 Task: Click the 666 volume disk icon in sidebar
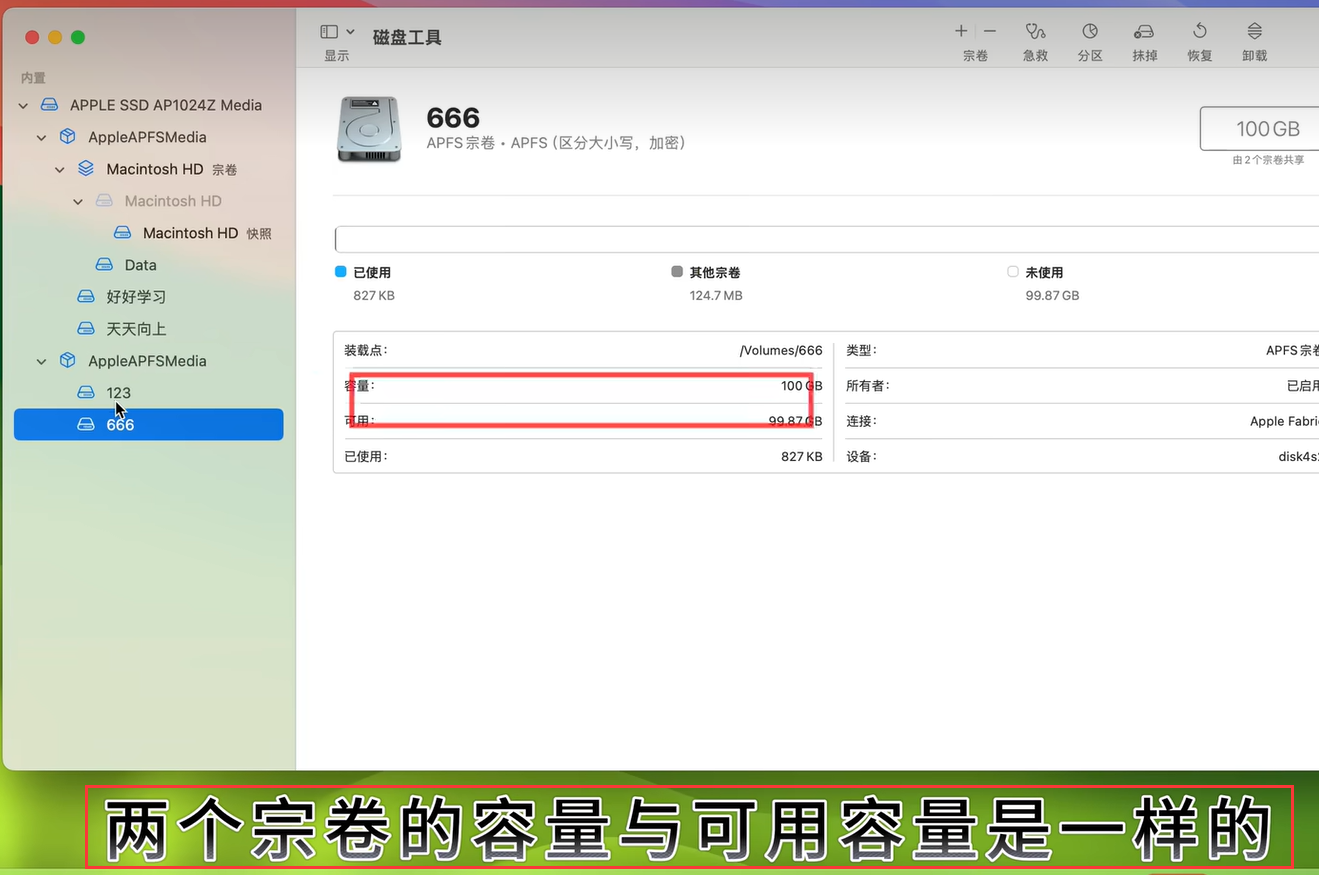(86, 425)
